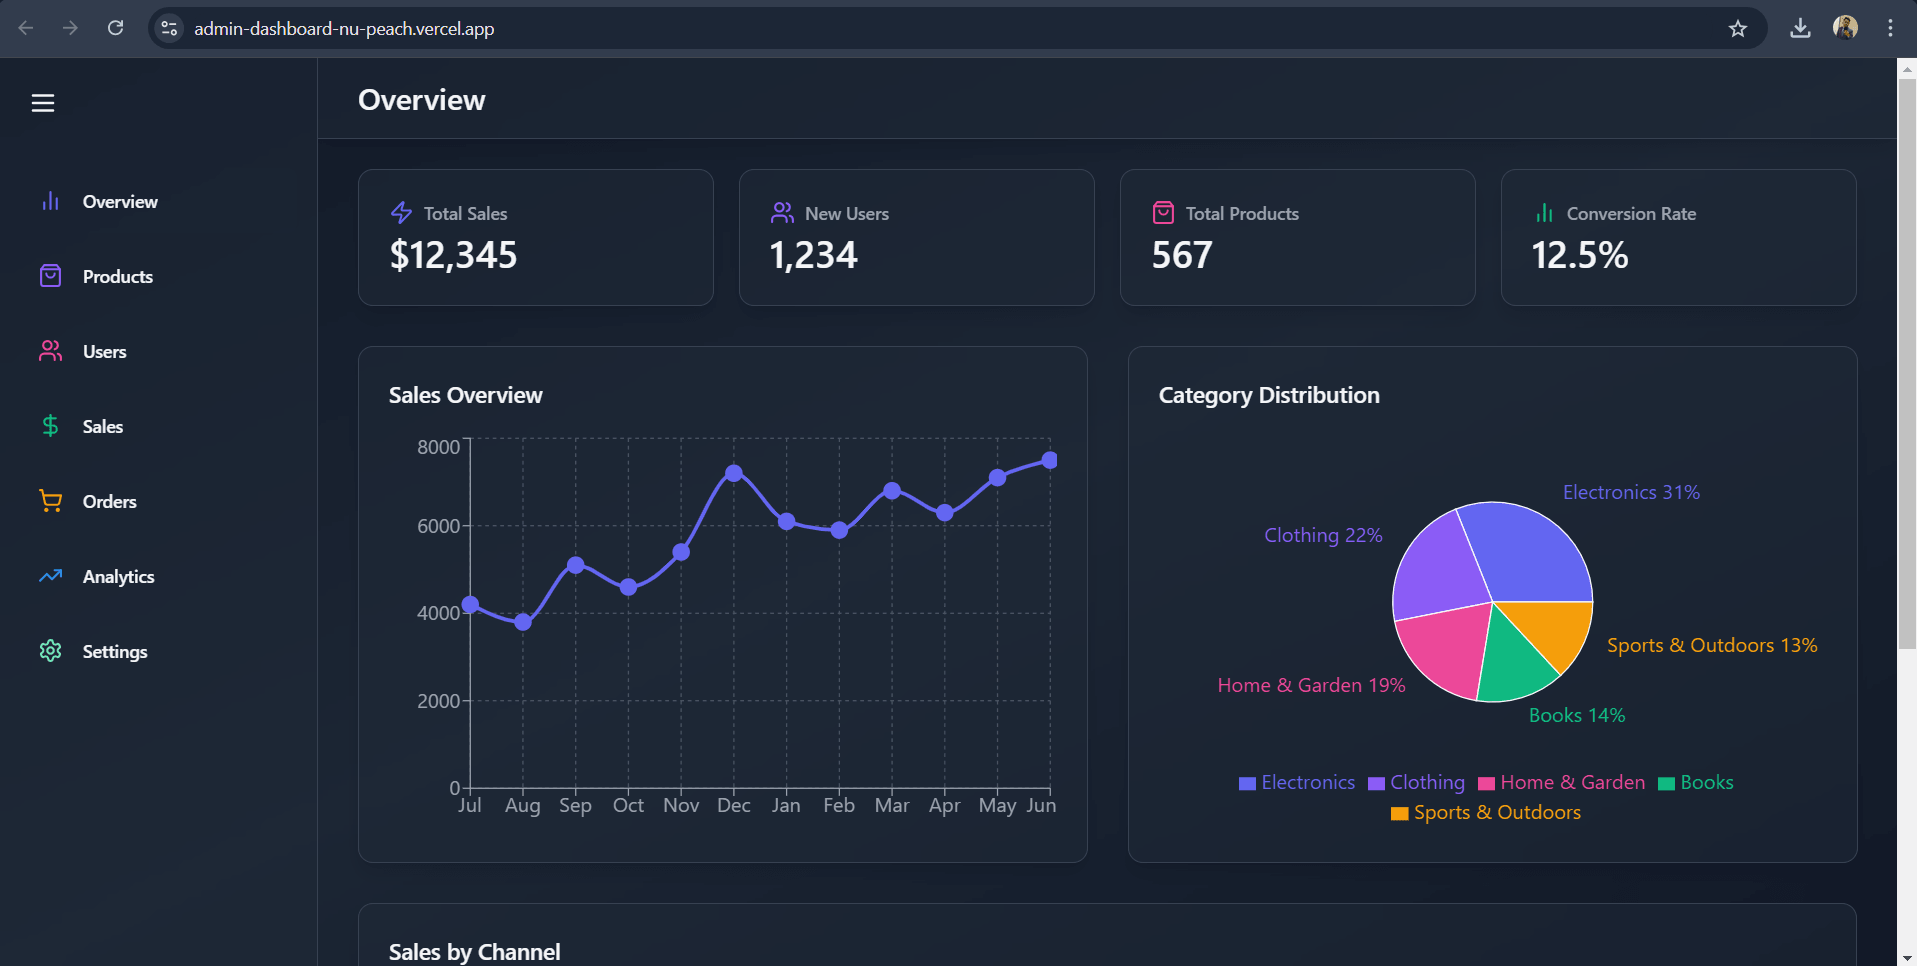Open the browser three-dot menu

1890,28
